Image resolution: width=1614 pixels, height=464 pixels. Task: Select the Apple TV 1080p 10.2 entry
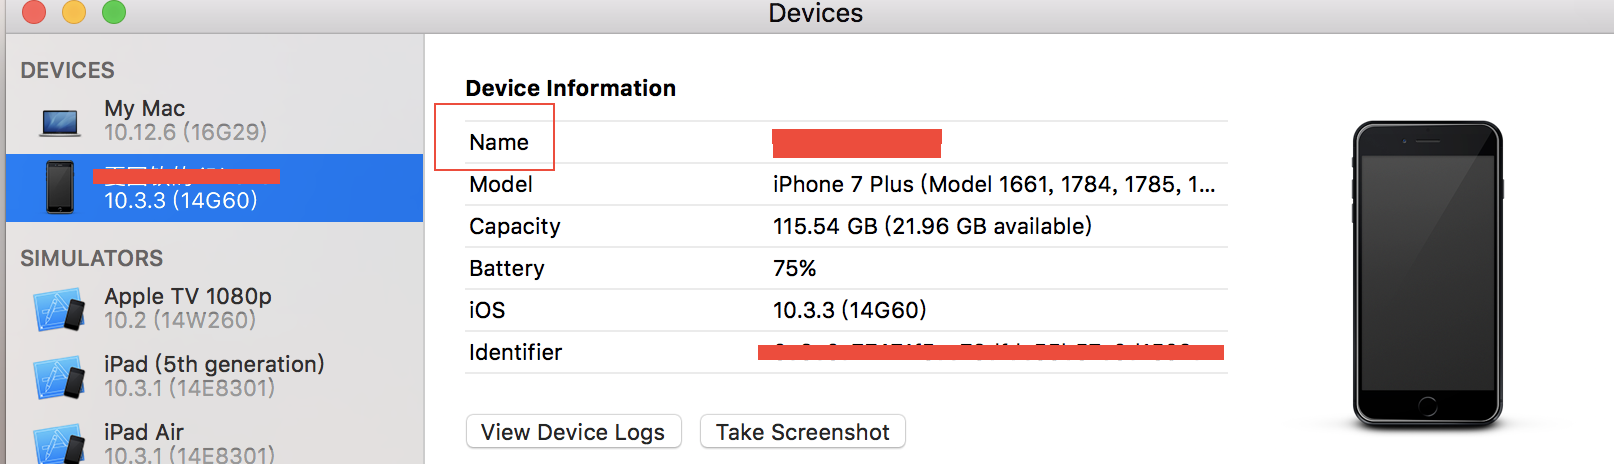point(214,308)
